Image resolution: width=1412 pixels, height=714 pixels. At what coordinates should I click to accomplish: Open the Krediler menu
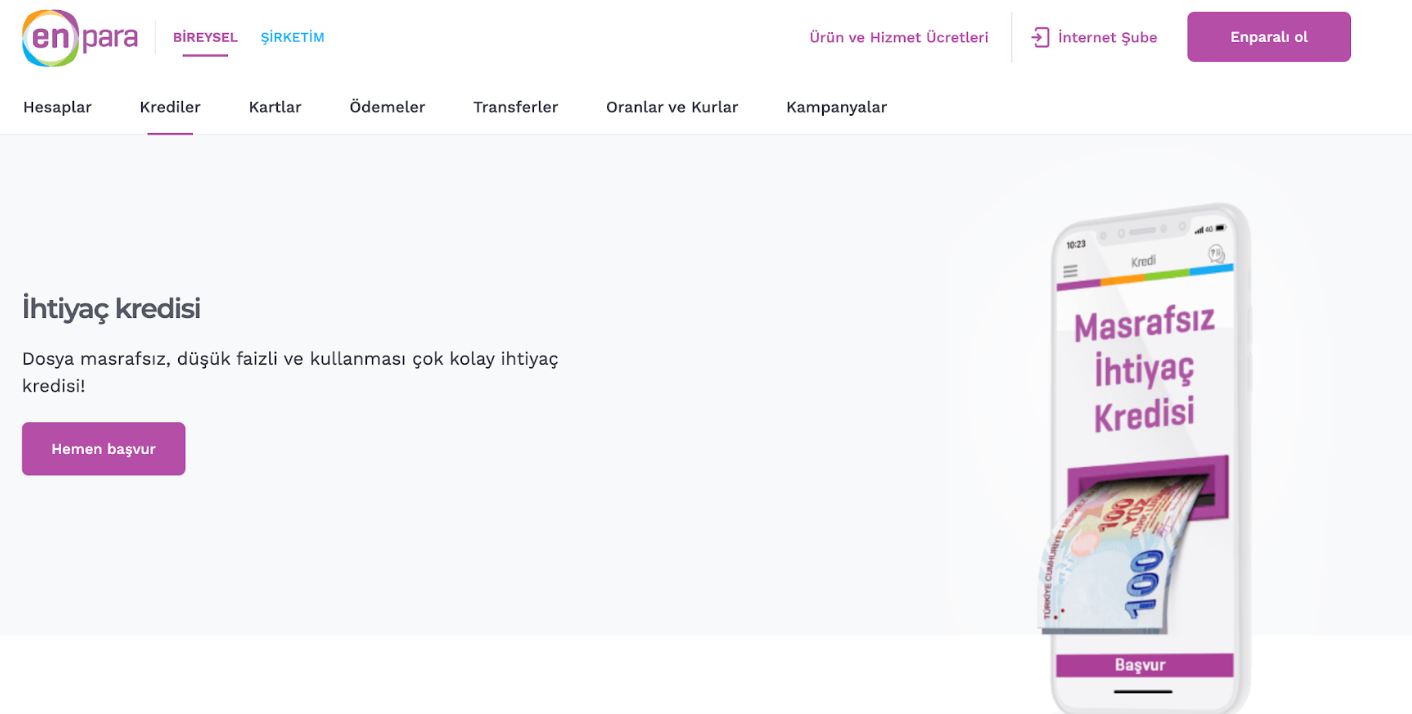tap(170, 107)
